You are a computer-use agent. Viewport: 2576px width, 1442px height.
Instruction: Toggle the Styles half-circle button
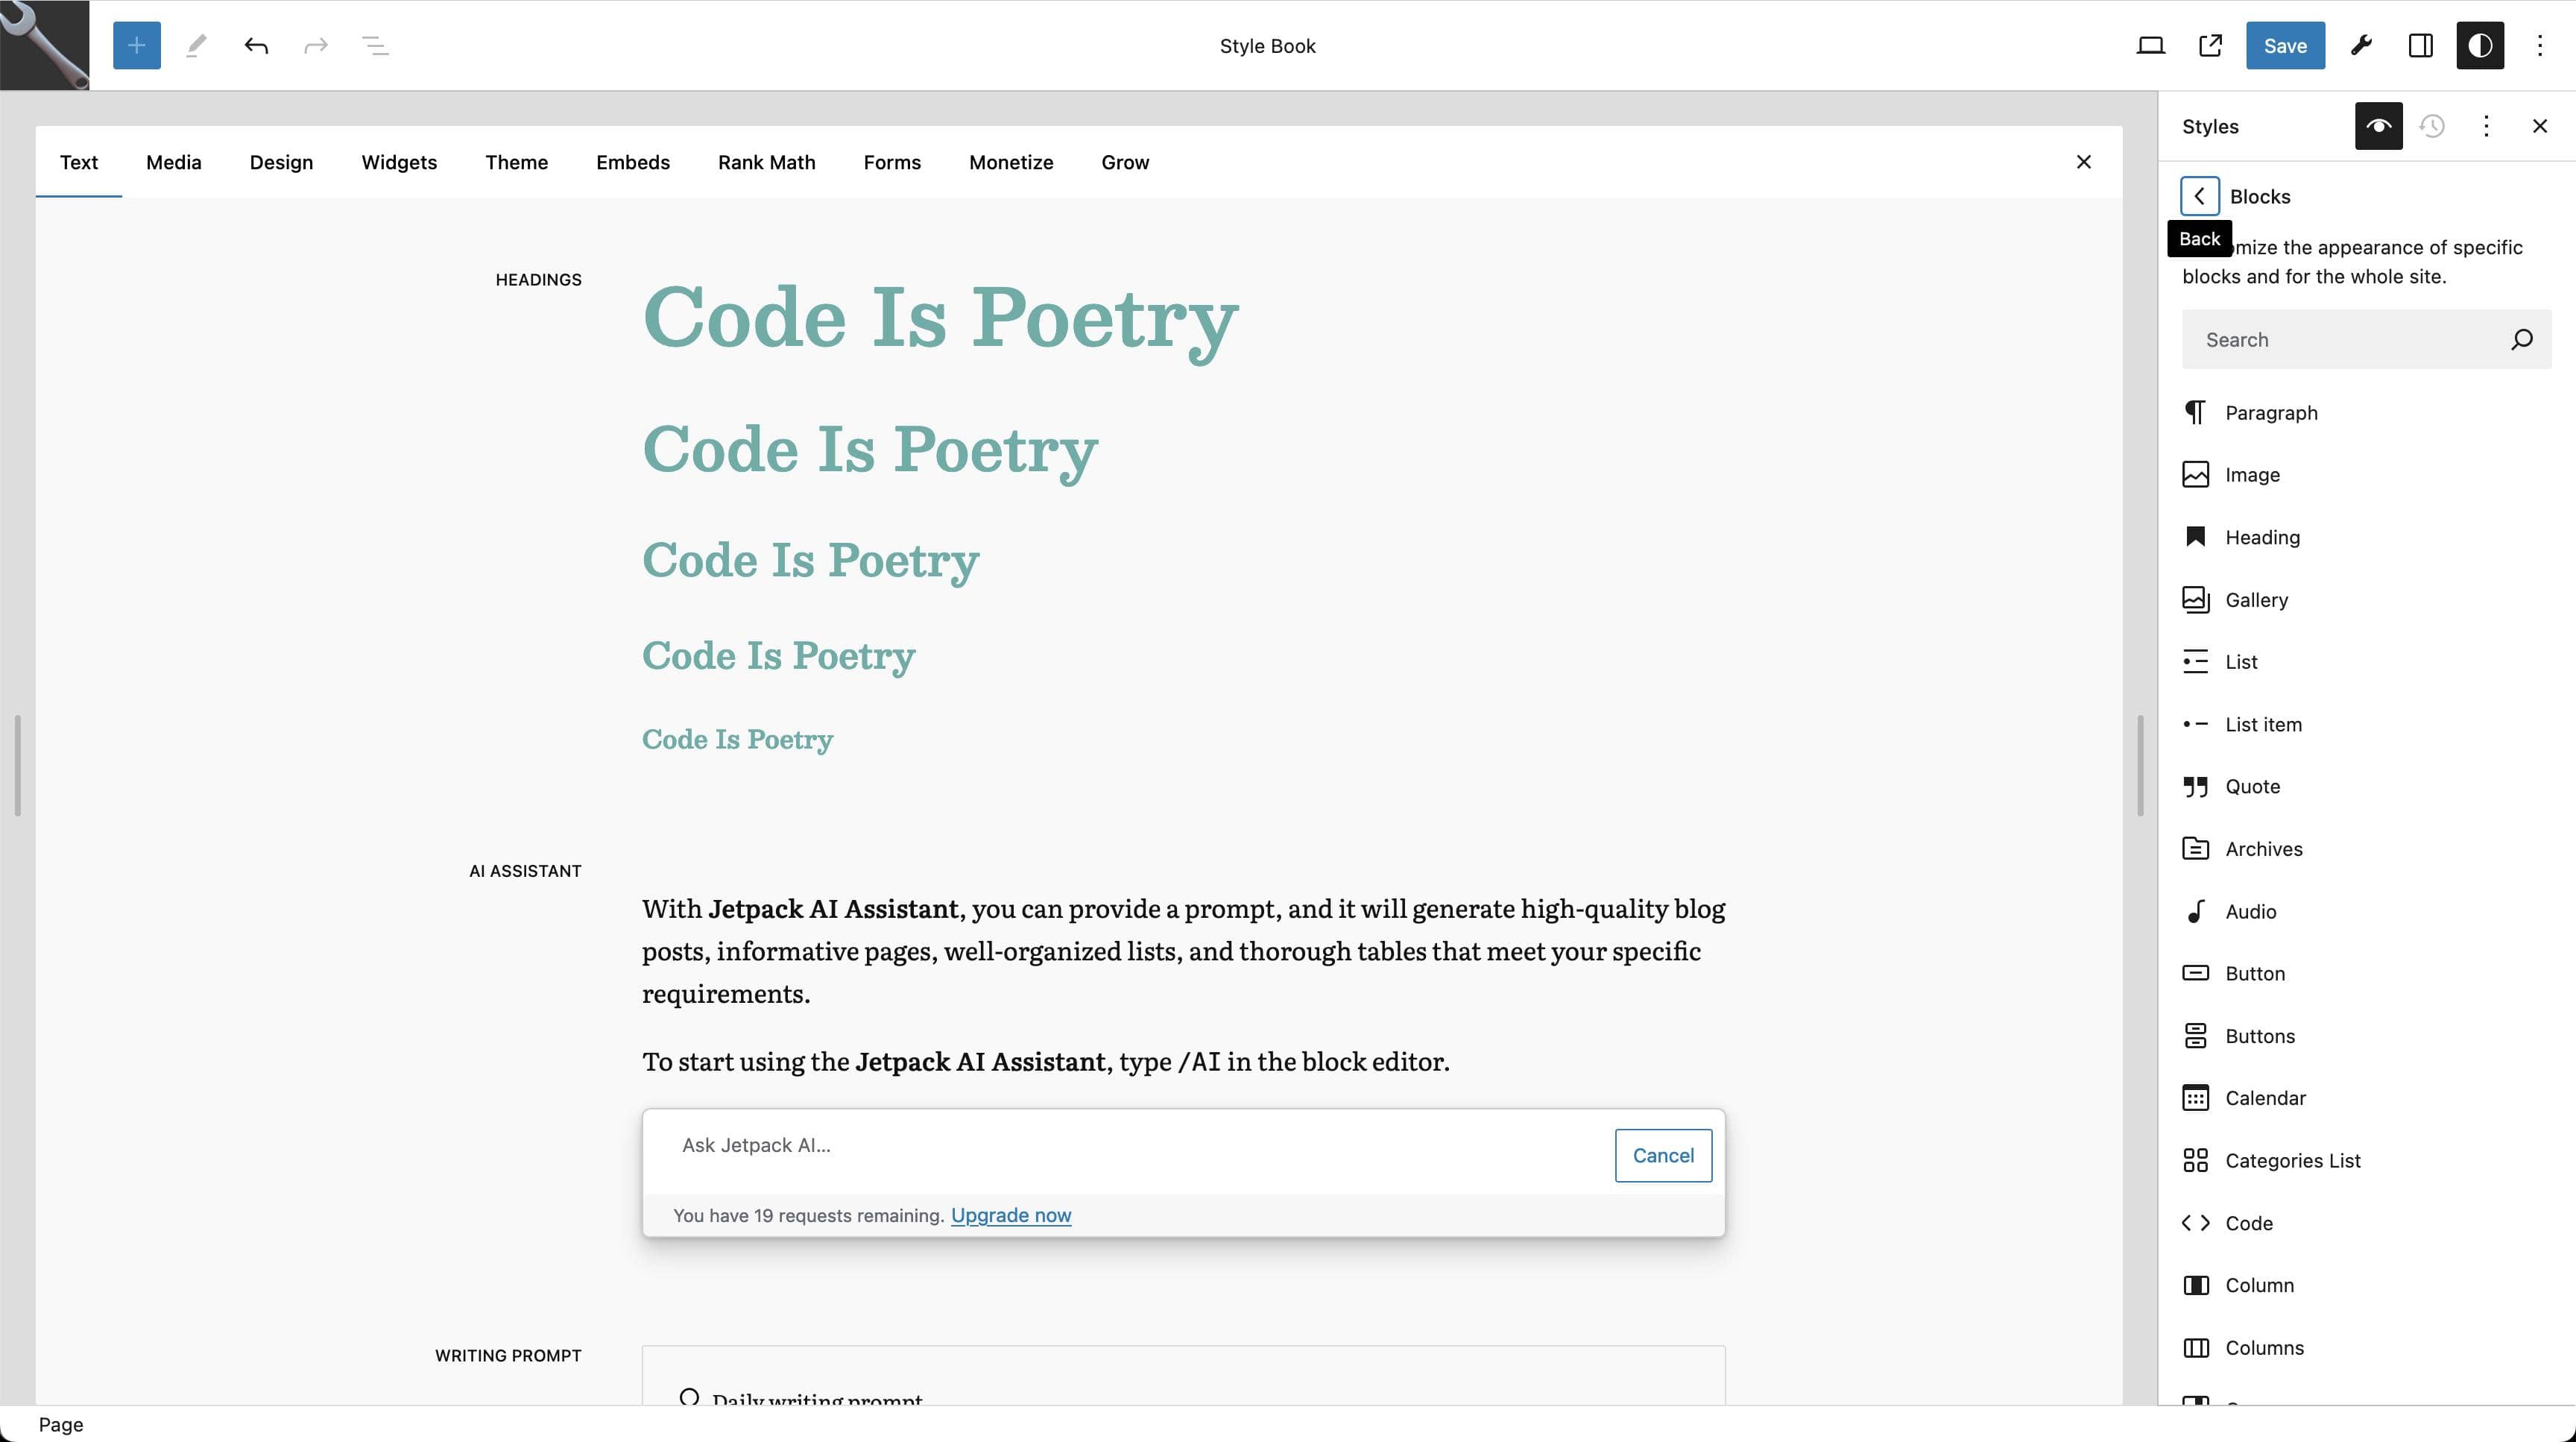click(x=2480, y=45)
